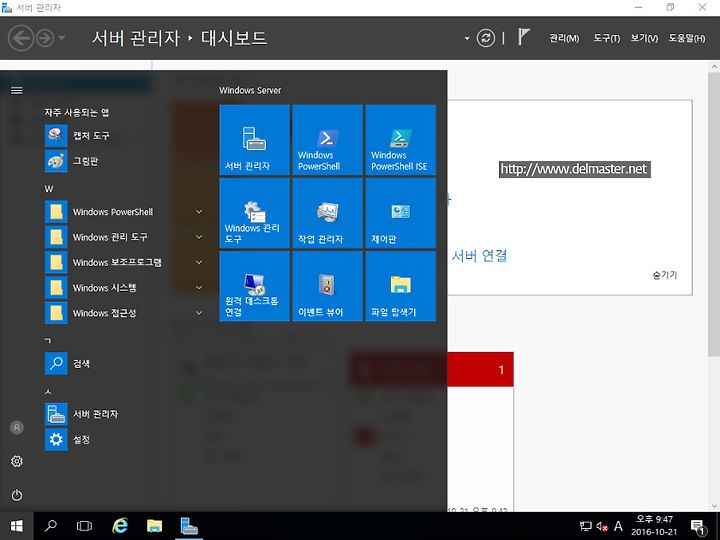
Task: Open the settings gear in Start sidebar
Action: pos(17,461)
